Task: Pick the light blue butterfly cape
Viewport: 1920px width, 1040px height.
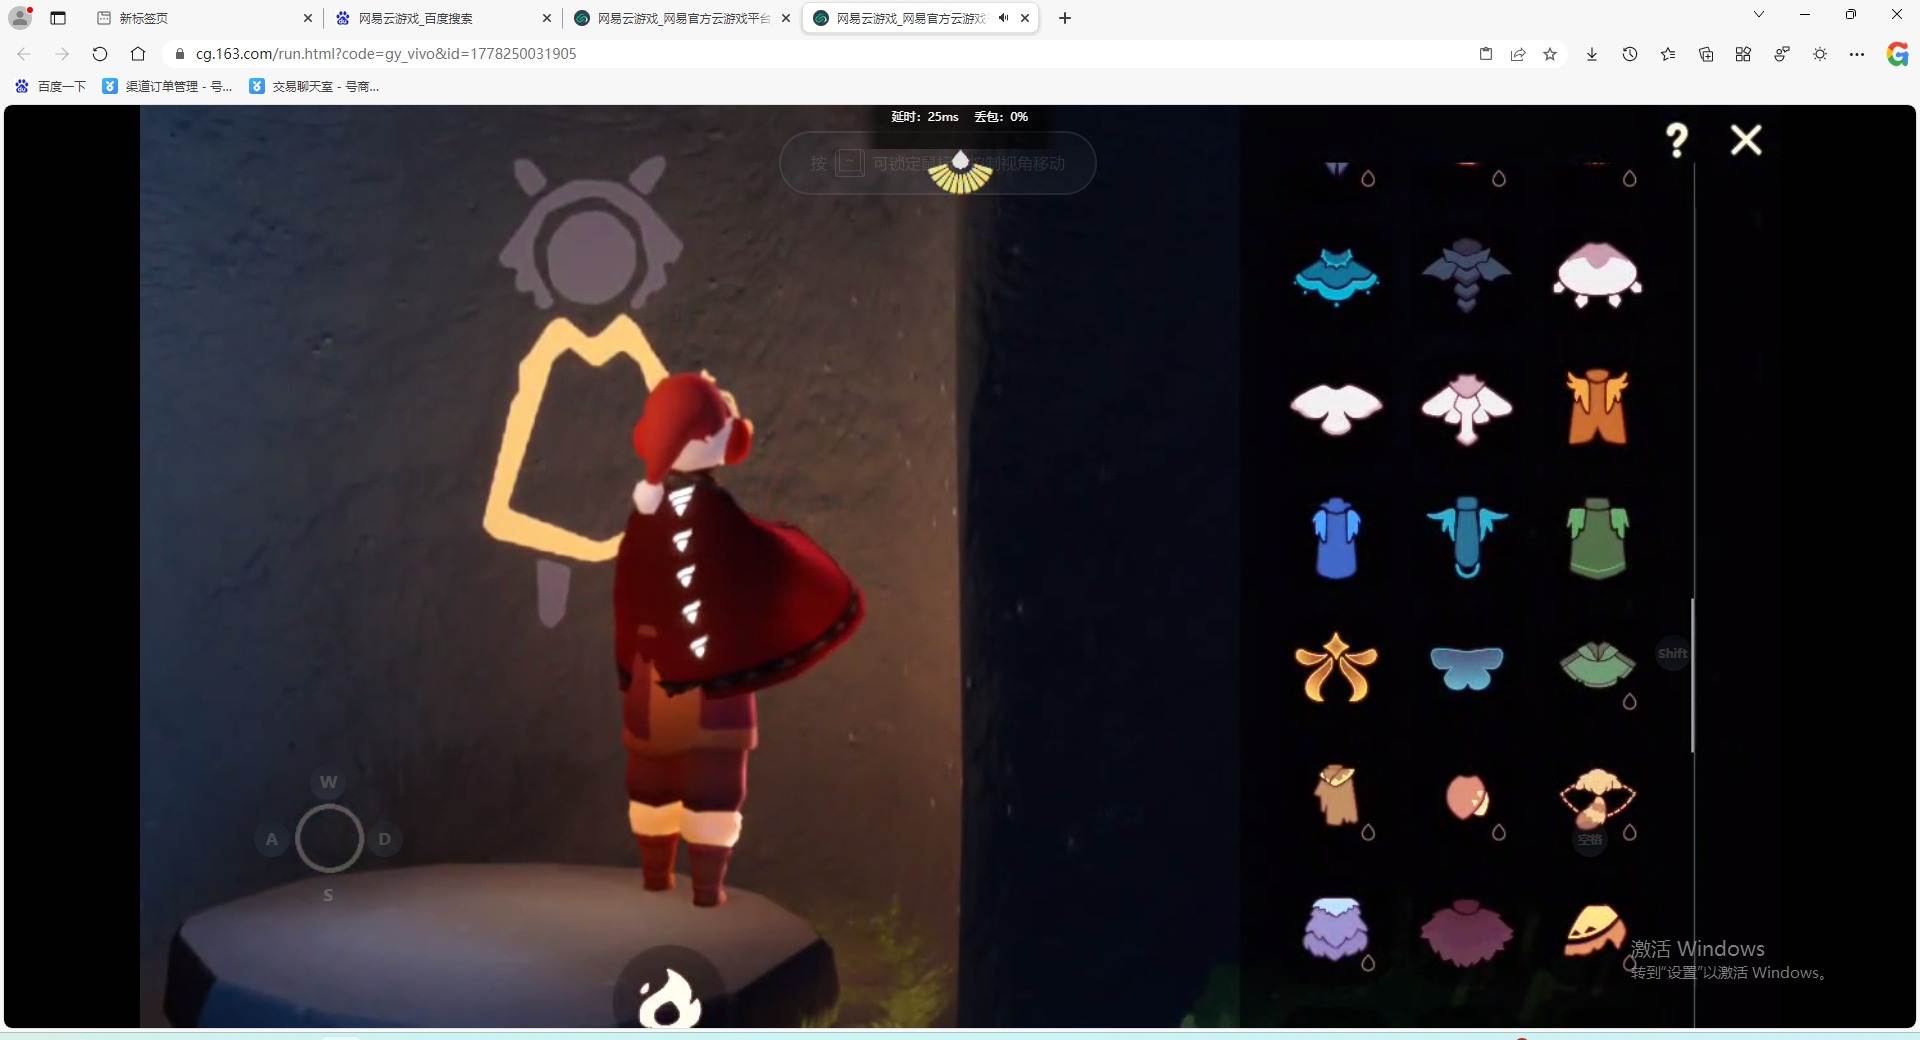Action: click(x=1467, y=668)
